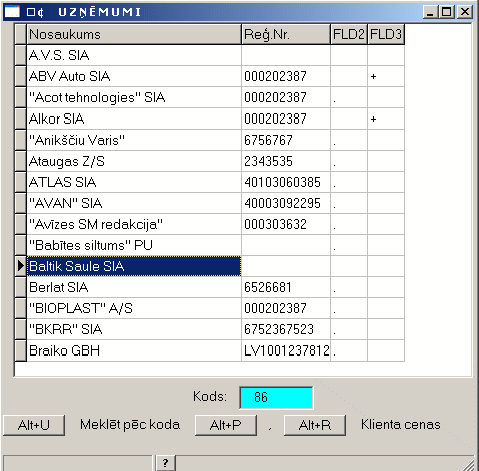Select the "Acot tehnologies" SIA entry
The height and width of the screenshot is (471, 479).
tap(134, 97)
